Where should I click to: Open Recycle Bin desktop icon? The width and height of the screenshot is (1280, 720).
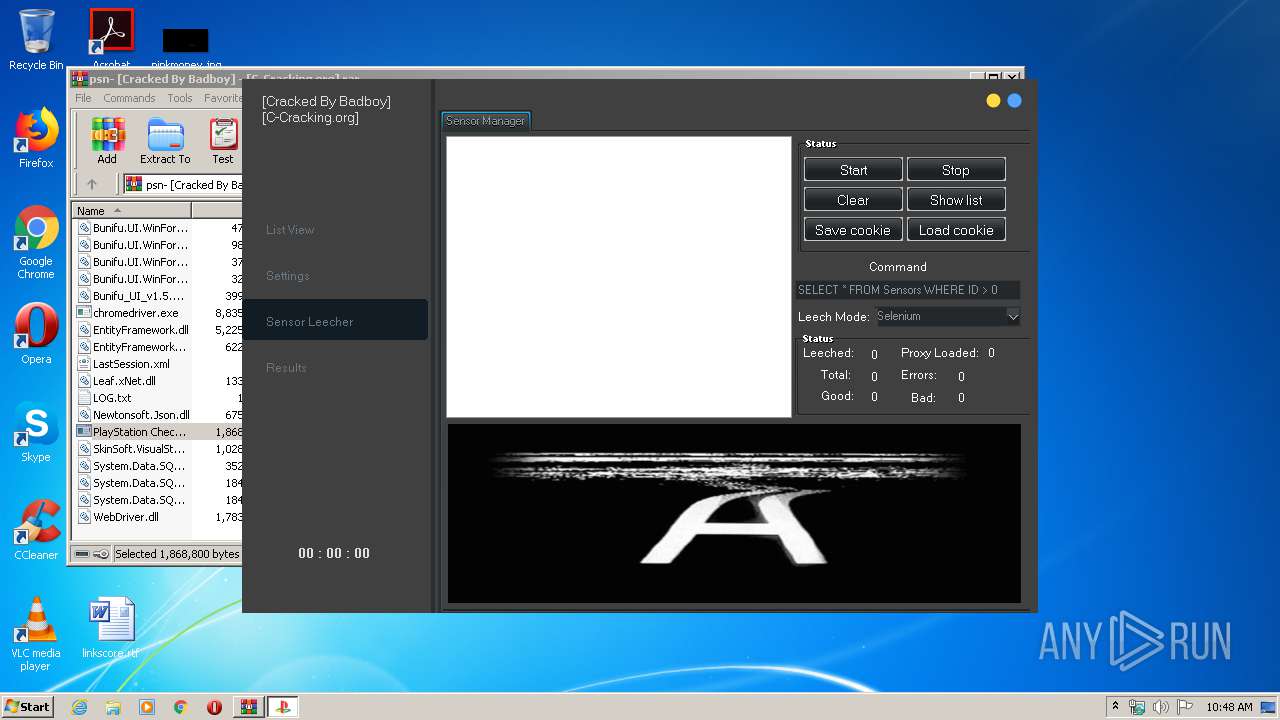(x=36, y=40)
